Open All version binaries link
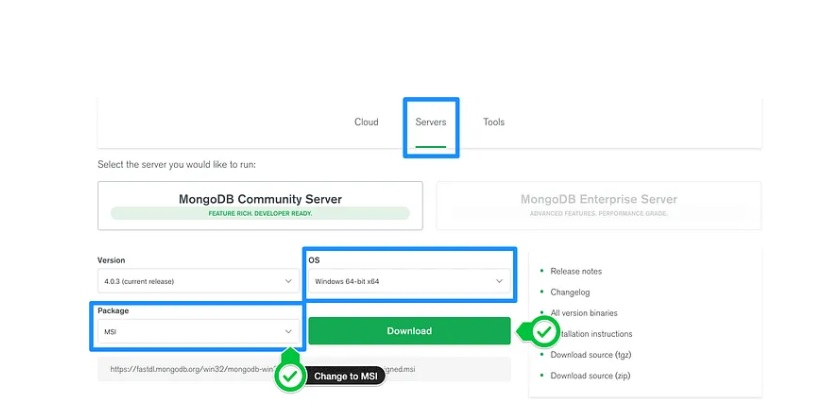 click(x=584, y=313)
